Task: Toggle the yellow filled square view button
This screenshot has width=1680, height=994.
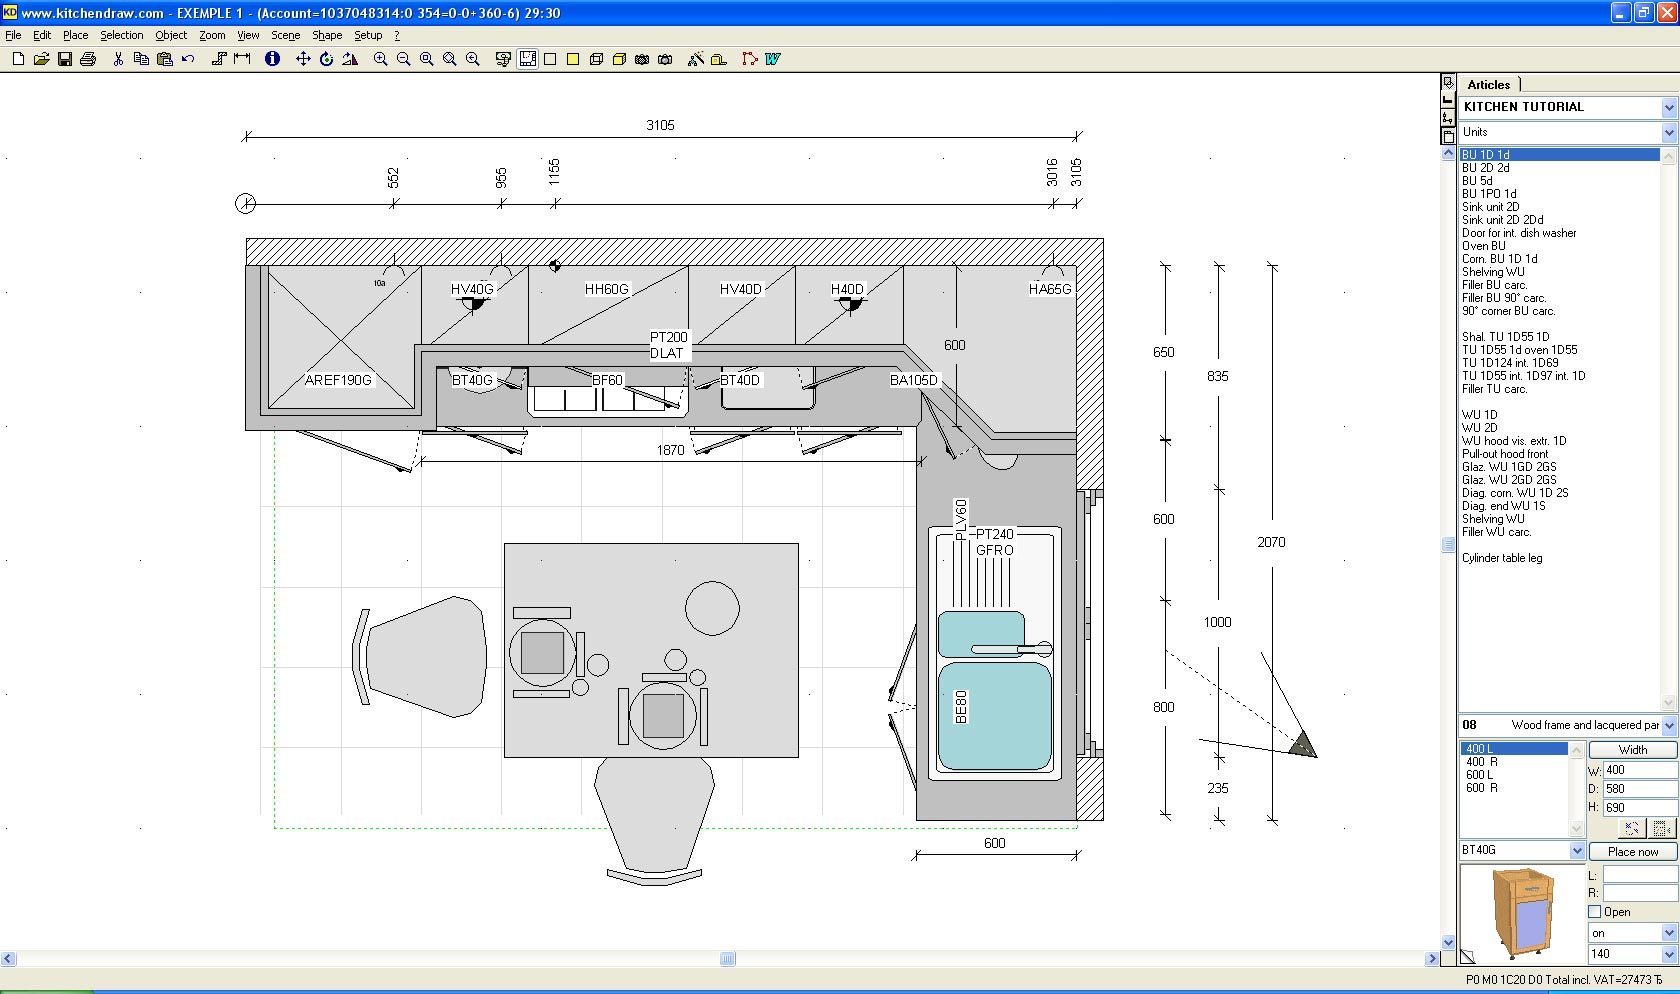Action: (x=573, y=59)
